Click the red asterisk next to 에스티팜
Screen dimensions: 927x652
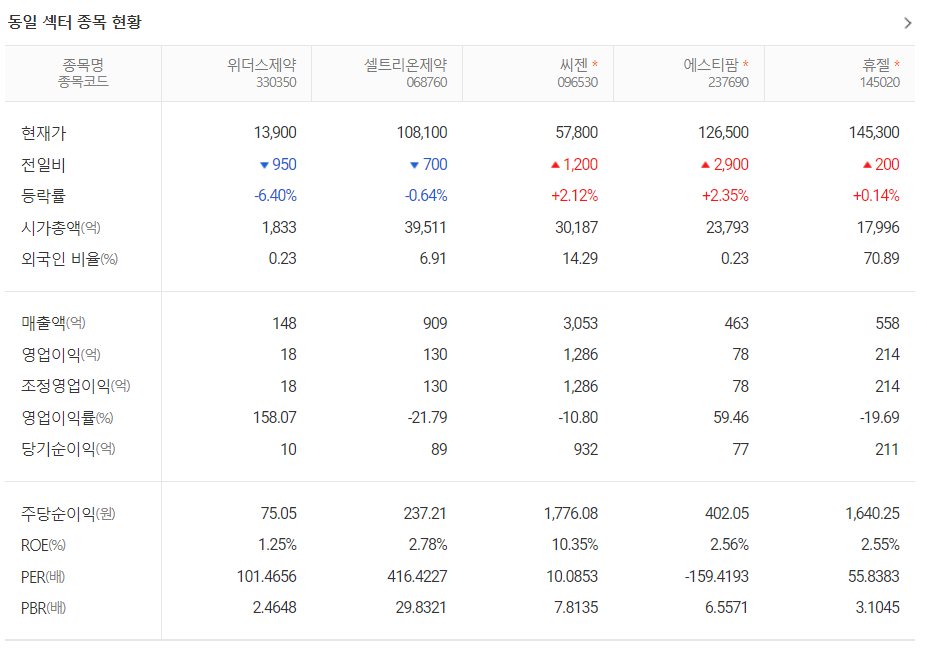(746, 63)
